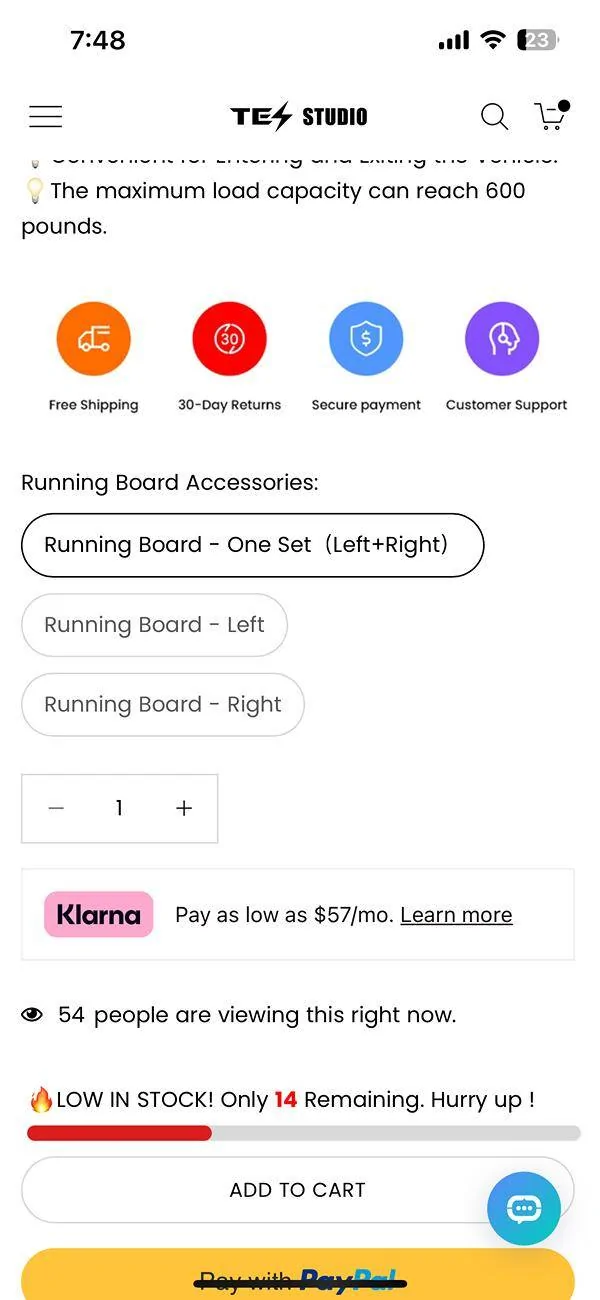Open the shopping cart icon
Screen dimensions: 600x1300
click(551, 115)
